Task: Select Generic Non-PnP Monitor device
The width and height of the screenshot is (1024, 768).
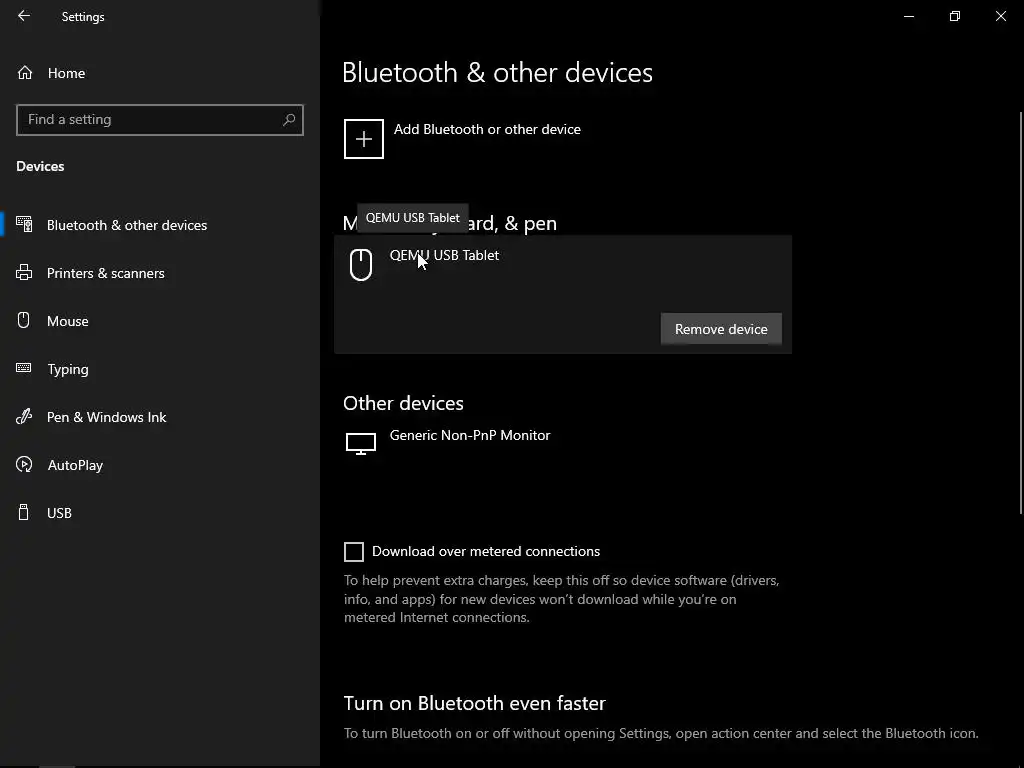Action: 447,443
